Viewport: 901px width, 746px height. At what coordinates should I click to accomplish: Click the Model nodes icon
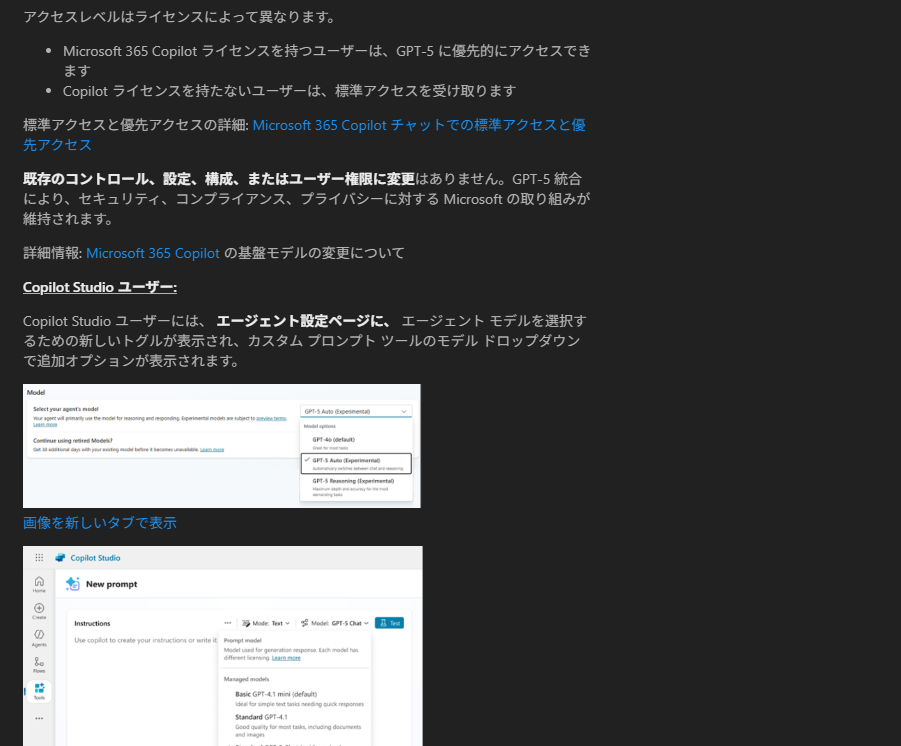[x=305, y=623]
